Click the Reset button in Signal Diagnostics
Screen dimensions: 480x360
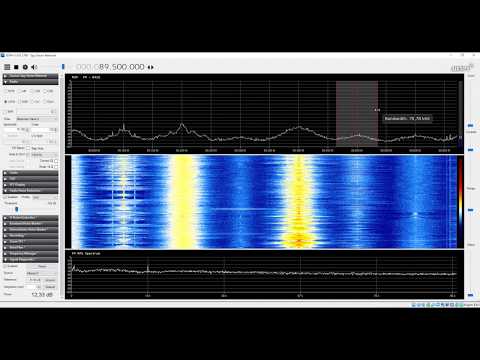(42, 266)
